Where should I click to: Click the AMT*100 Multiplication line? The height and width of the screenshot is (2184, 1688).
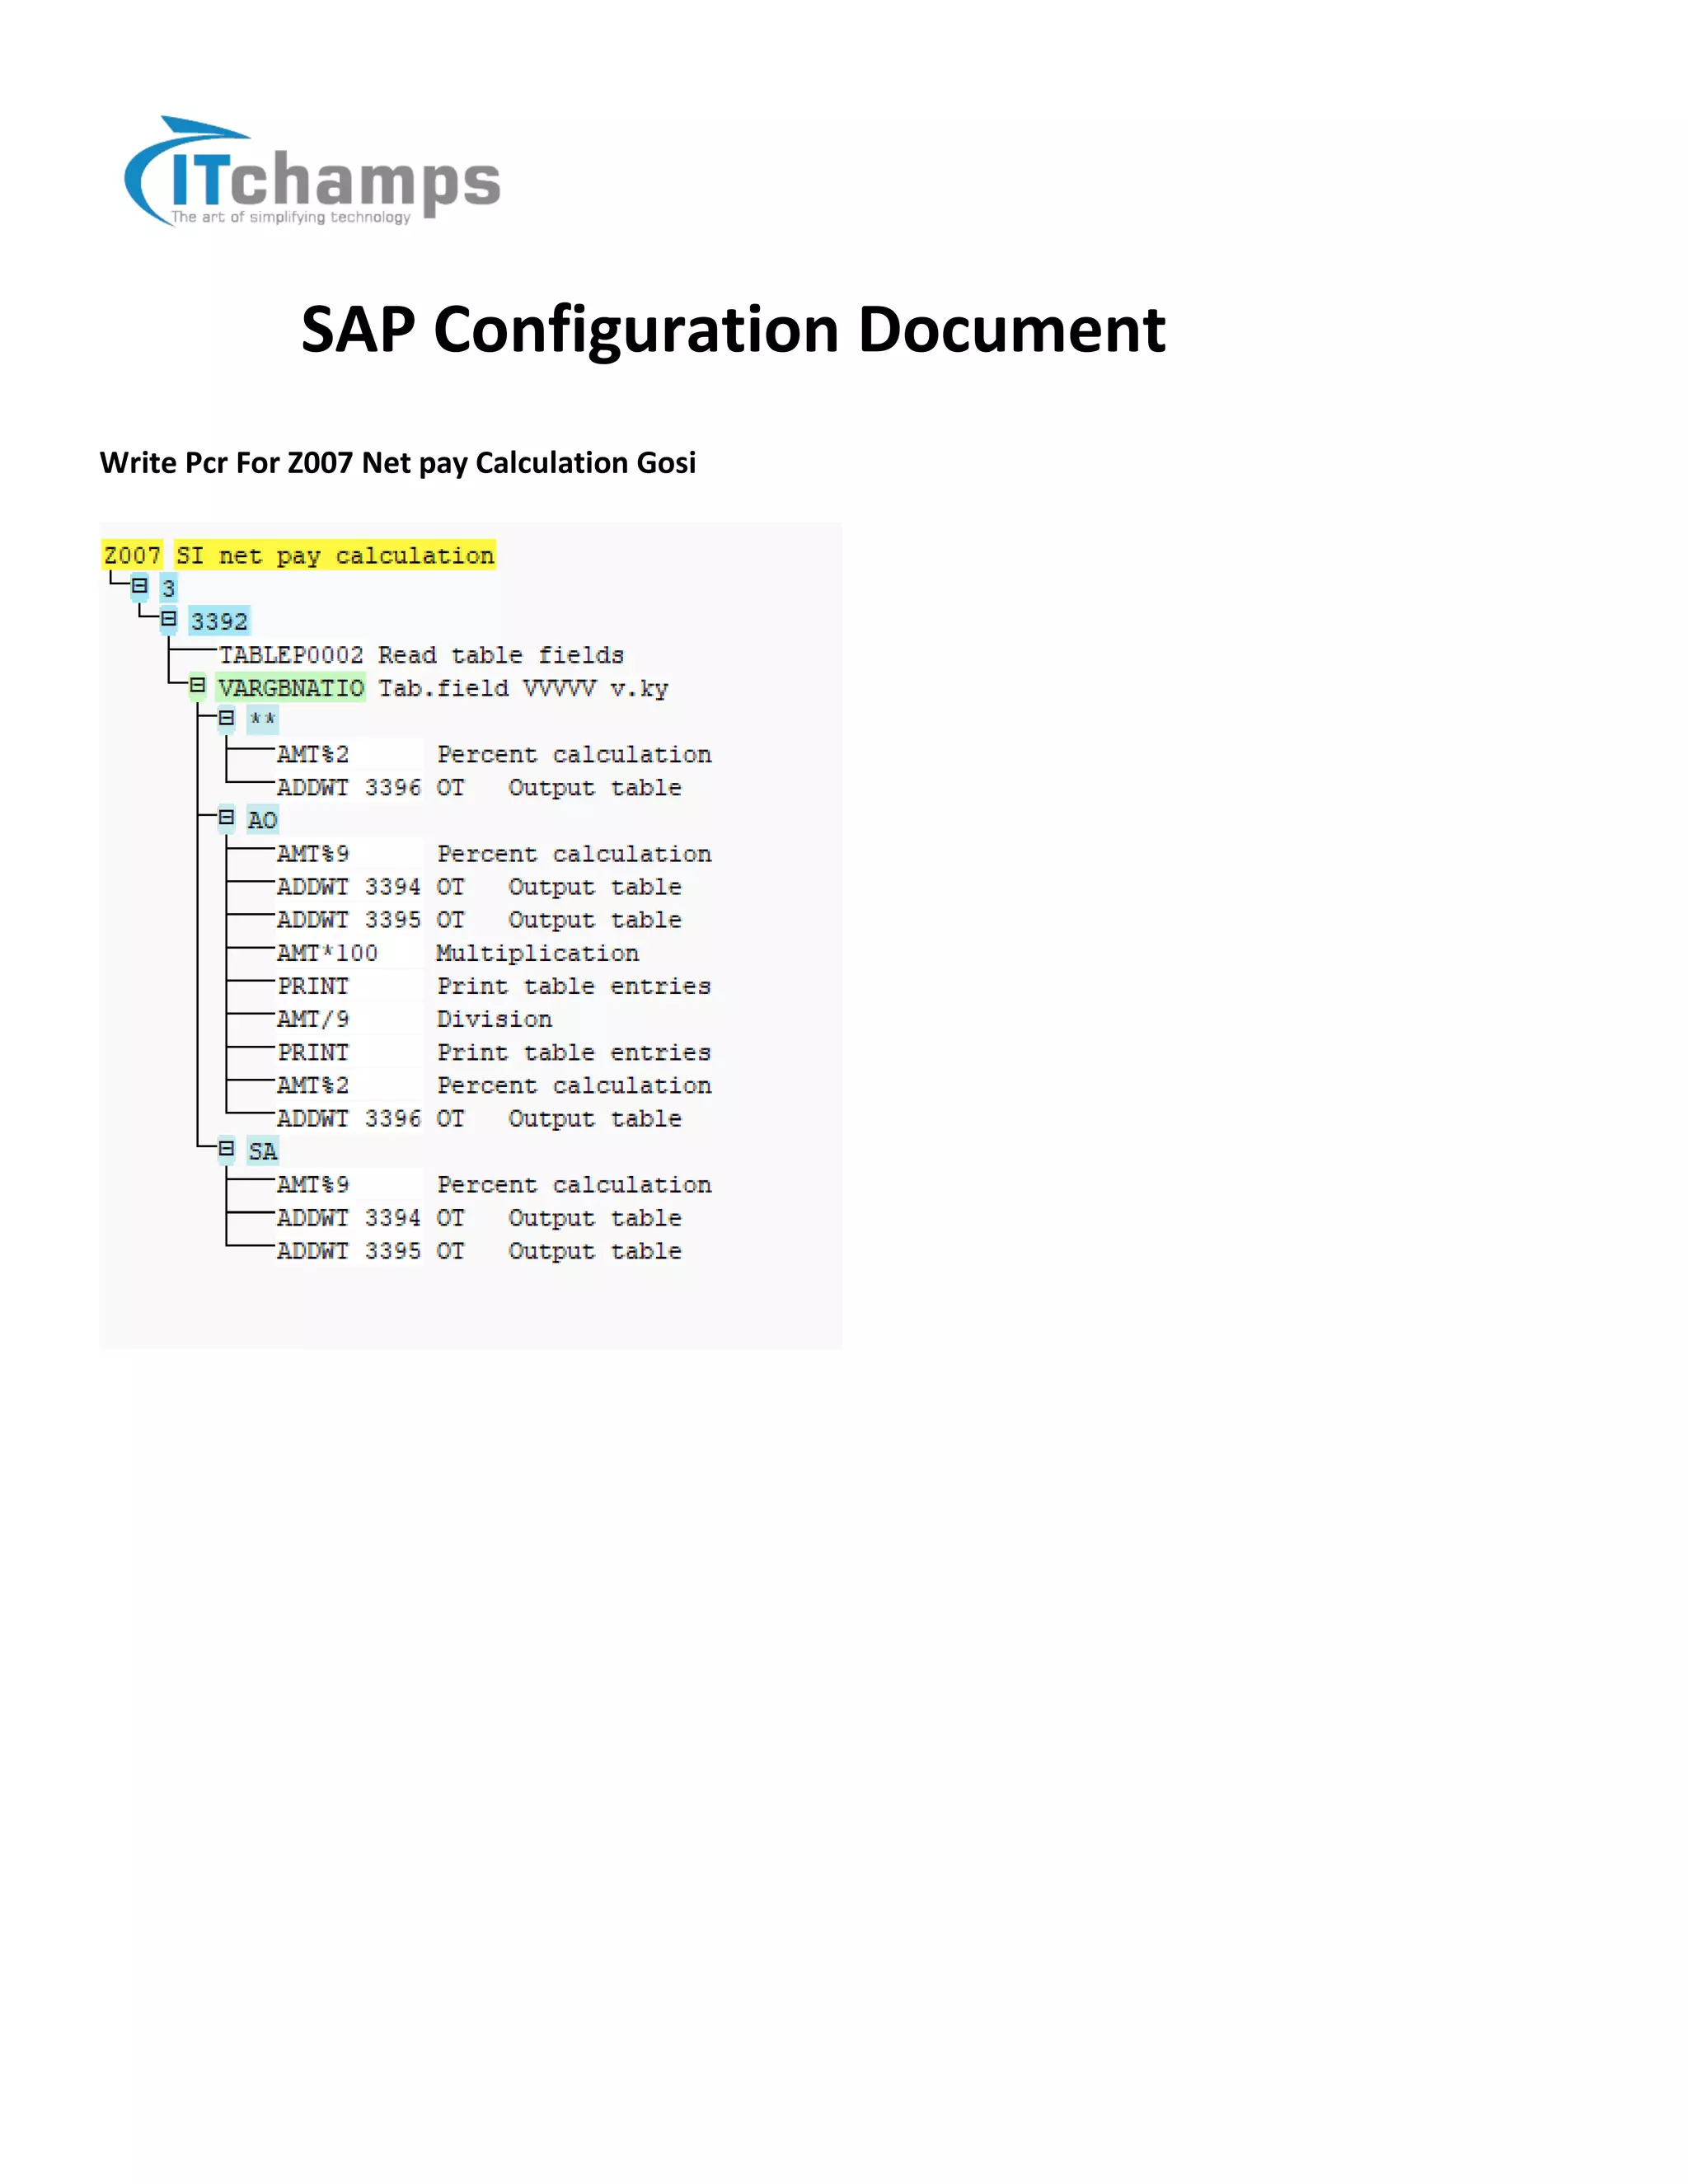coord(327,953)
